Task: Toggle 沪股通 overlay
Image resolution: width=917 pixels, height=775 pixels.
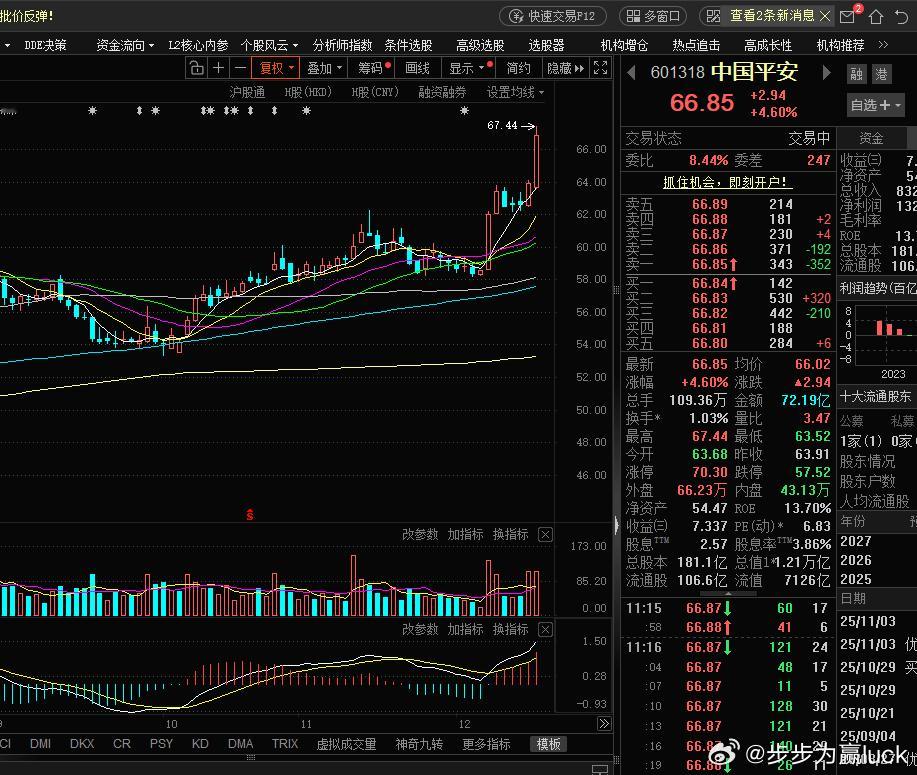Action: [x=247, y=92]
